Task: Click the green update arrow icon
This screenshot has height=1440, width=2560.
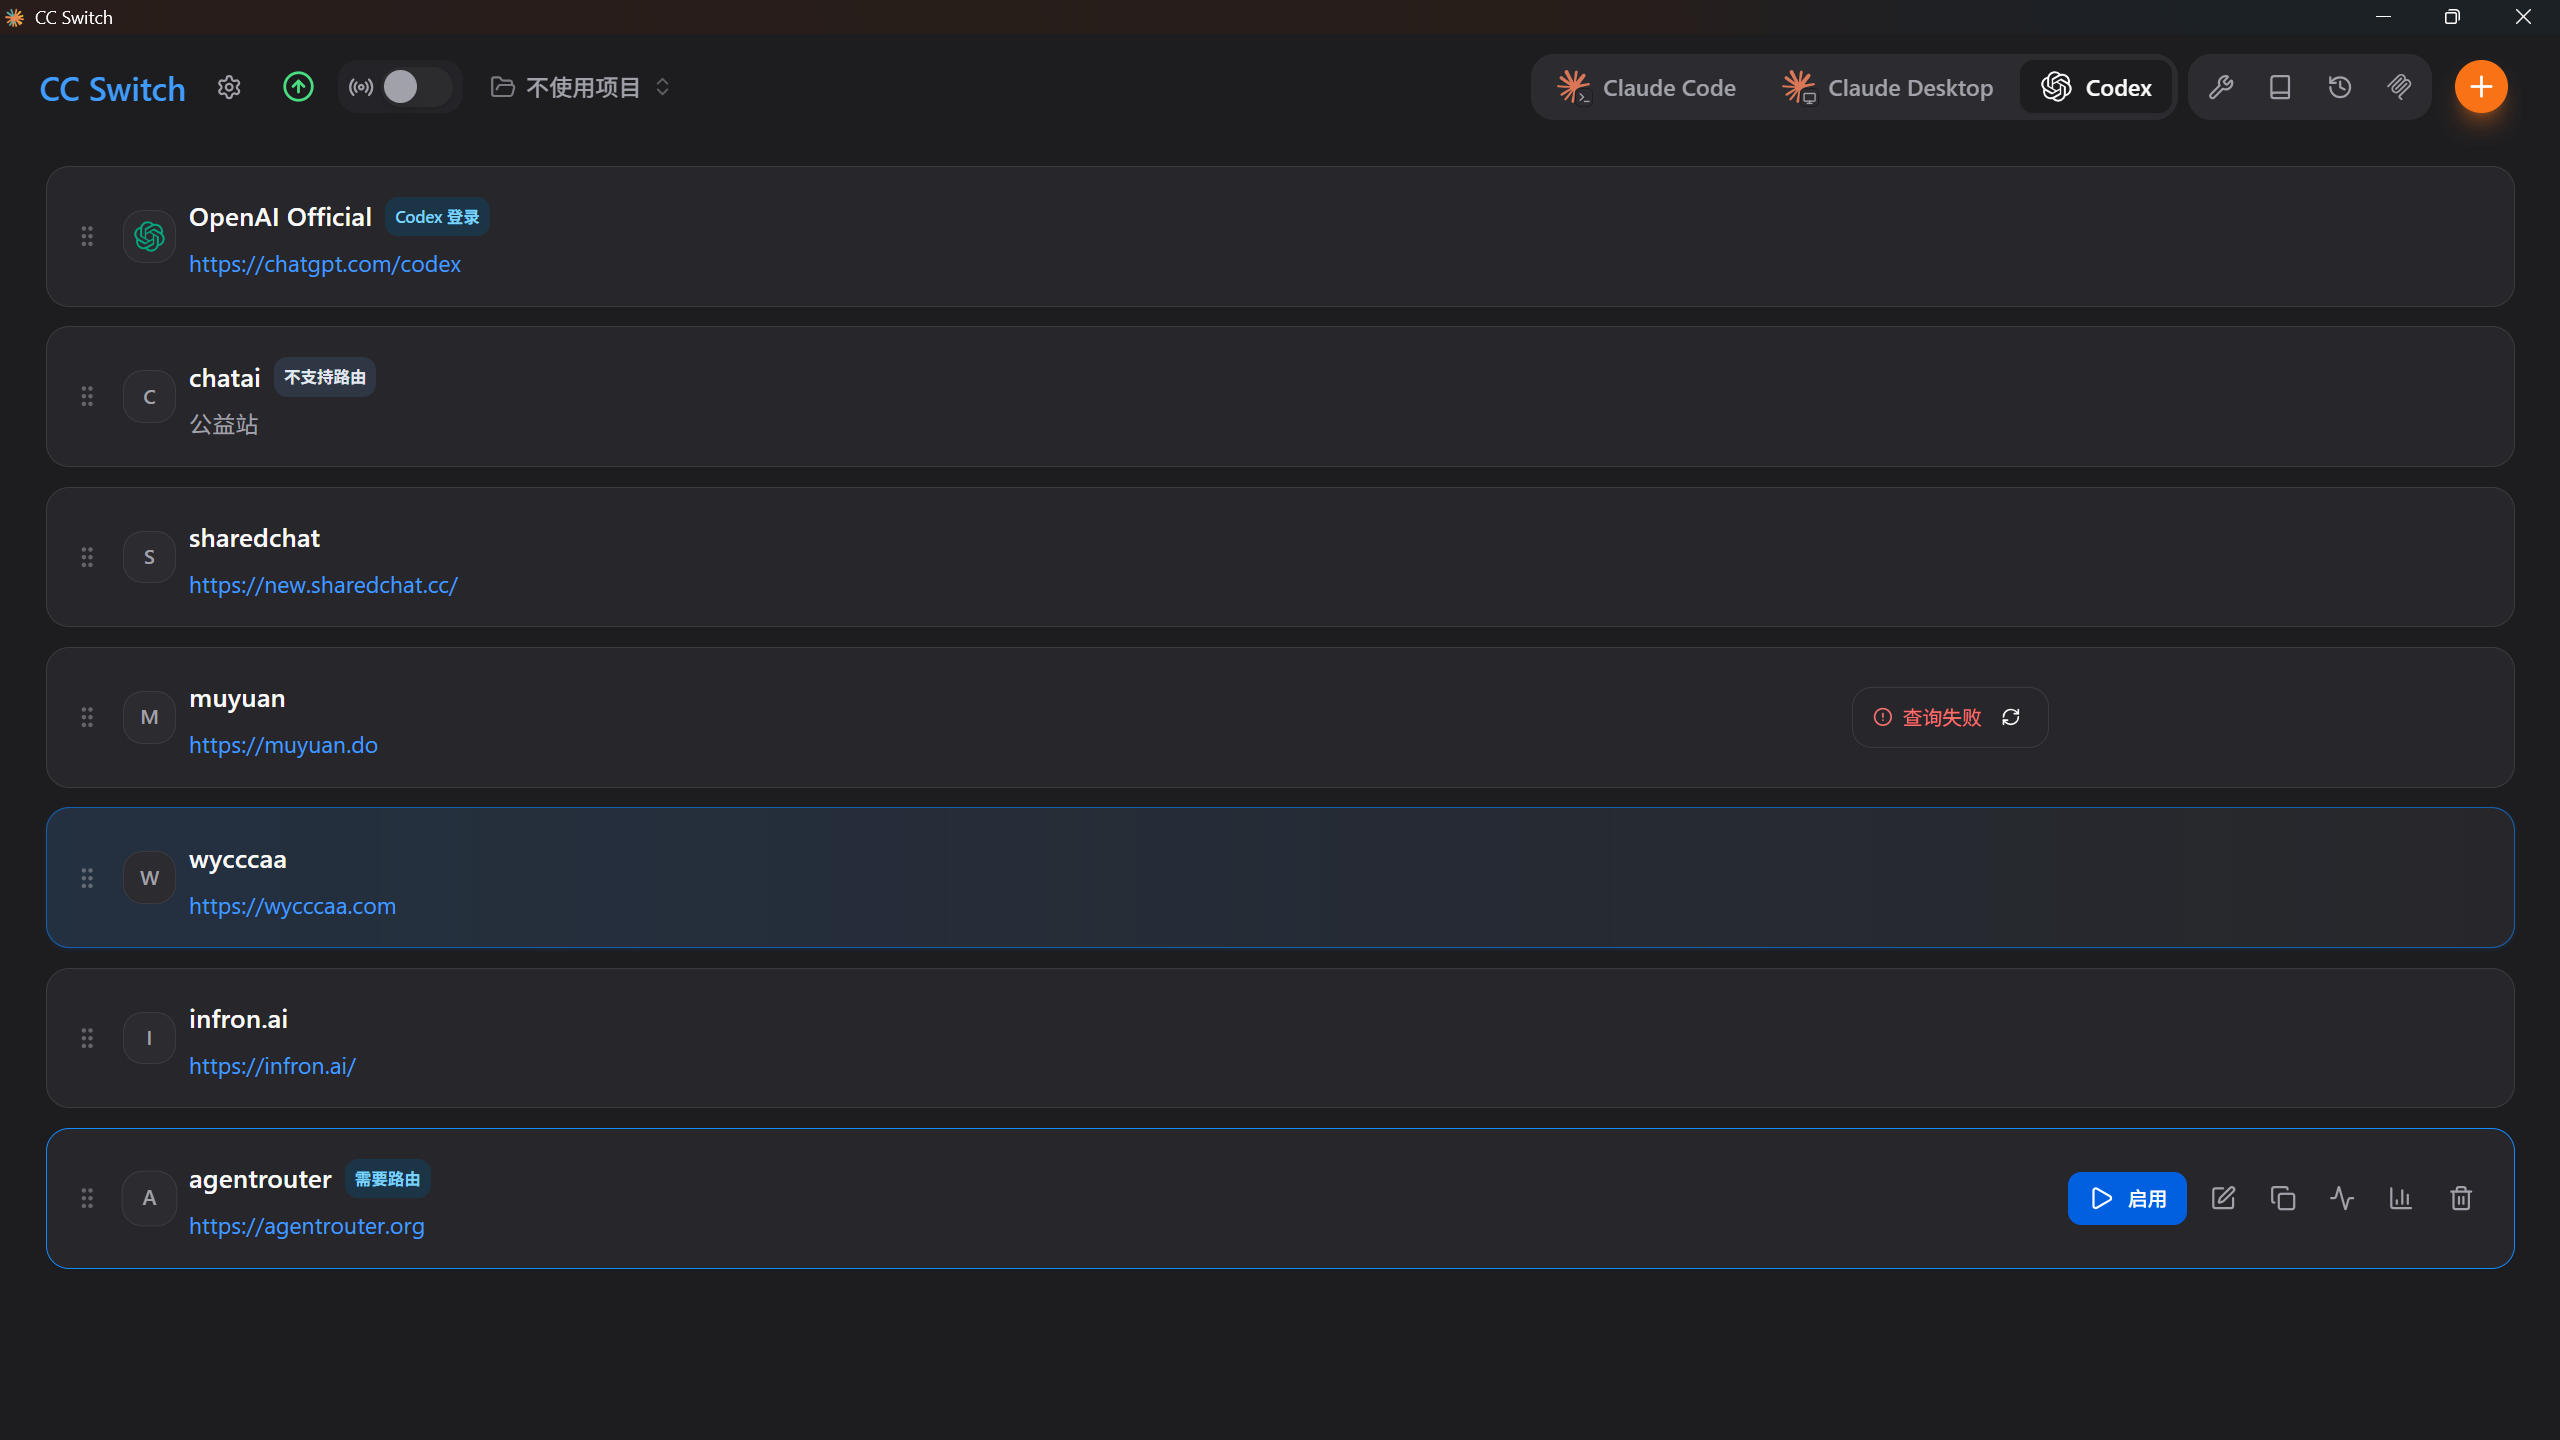Action: 298,87
